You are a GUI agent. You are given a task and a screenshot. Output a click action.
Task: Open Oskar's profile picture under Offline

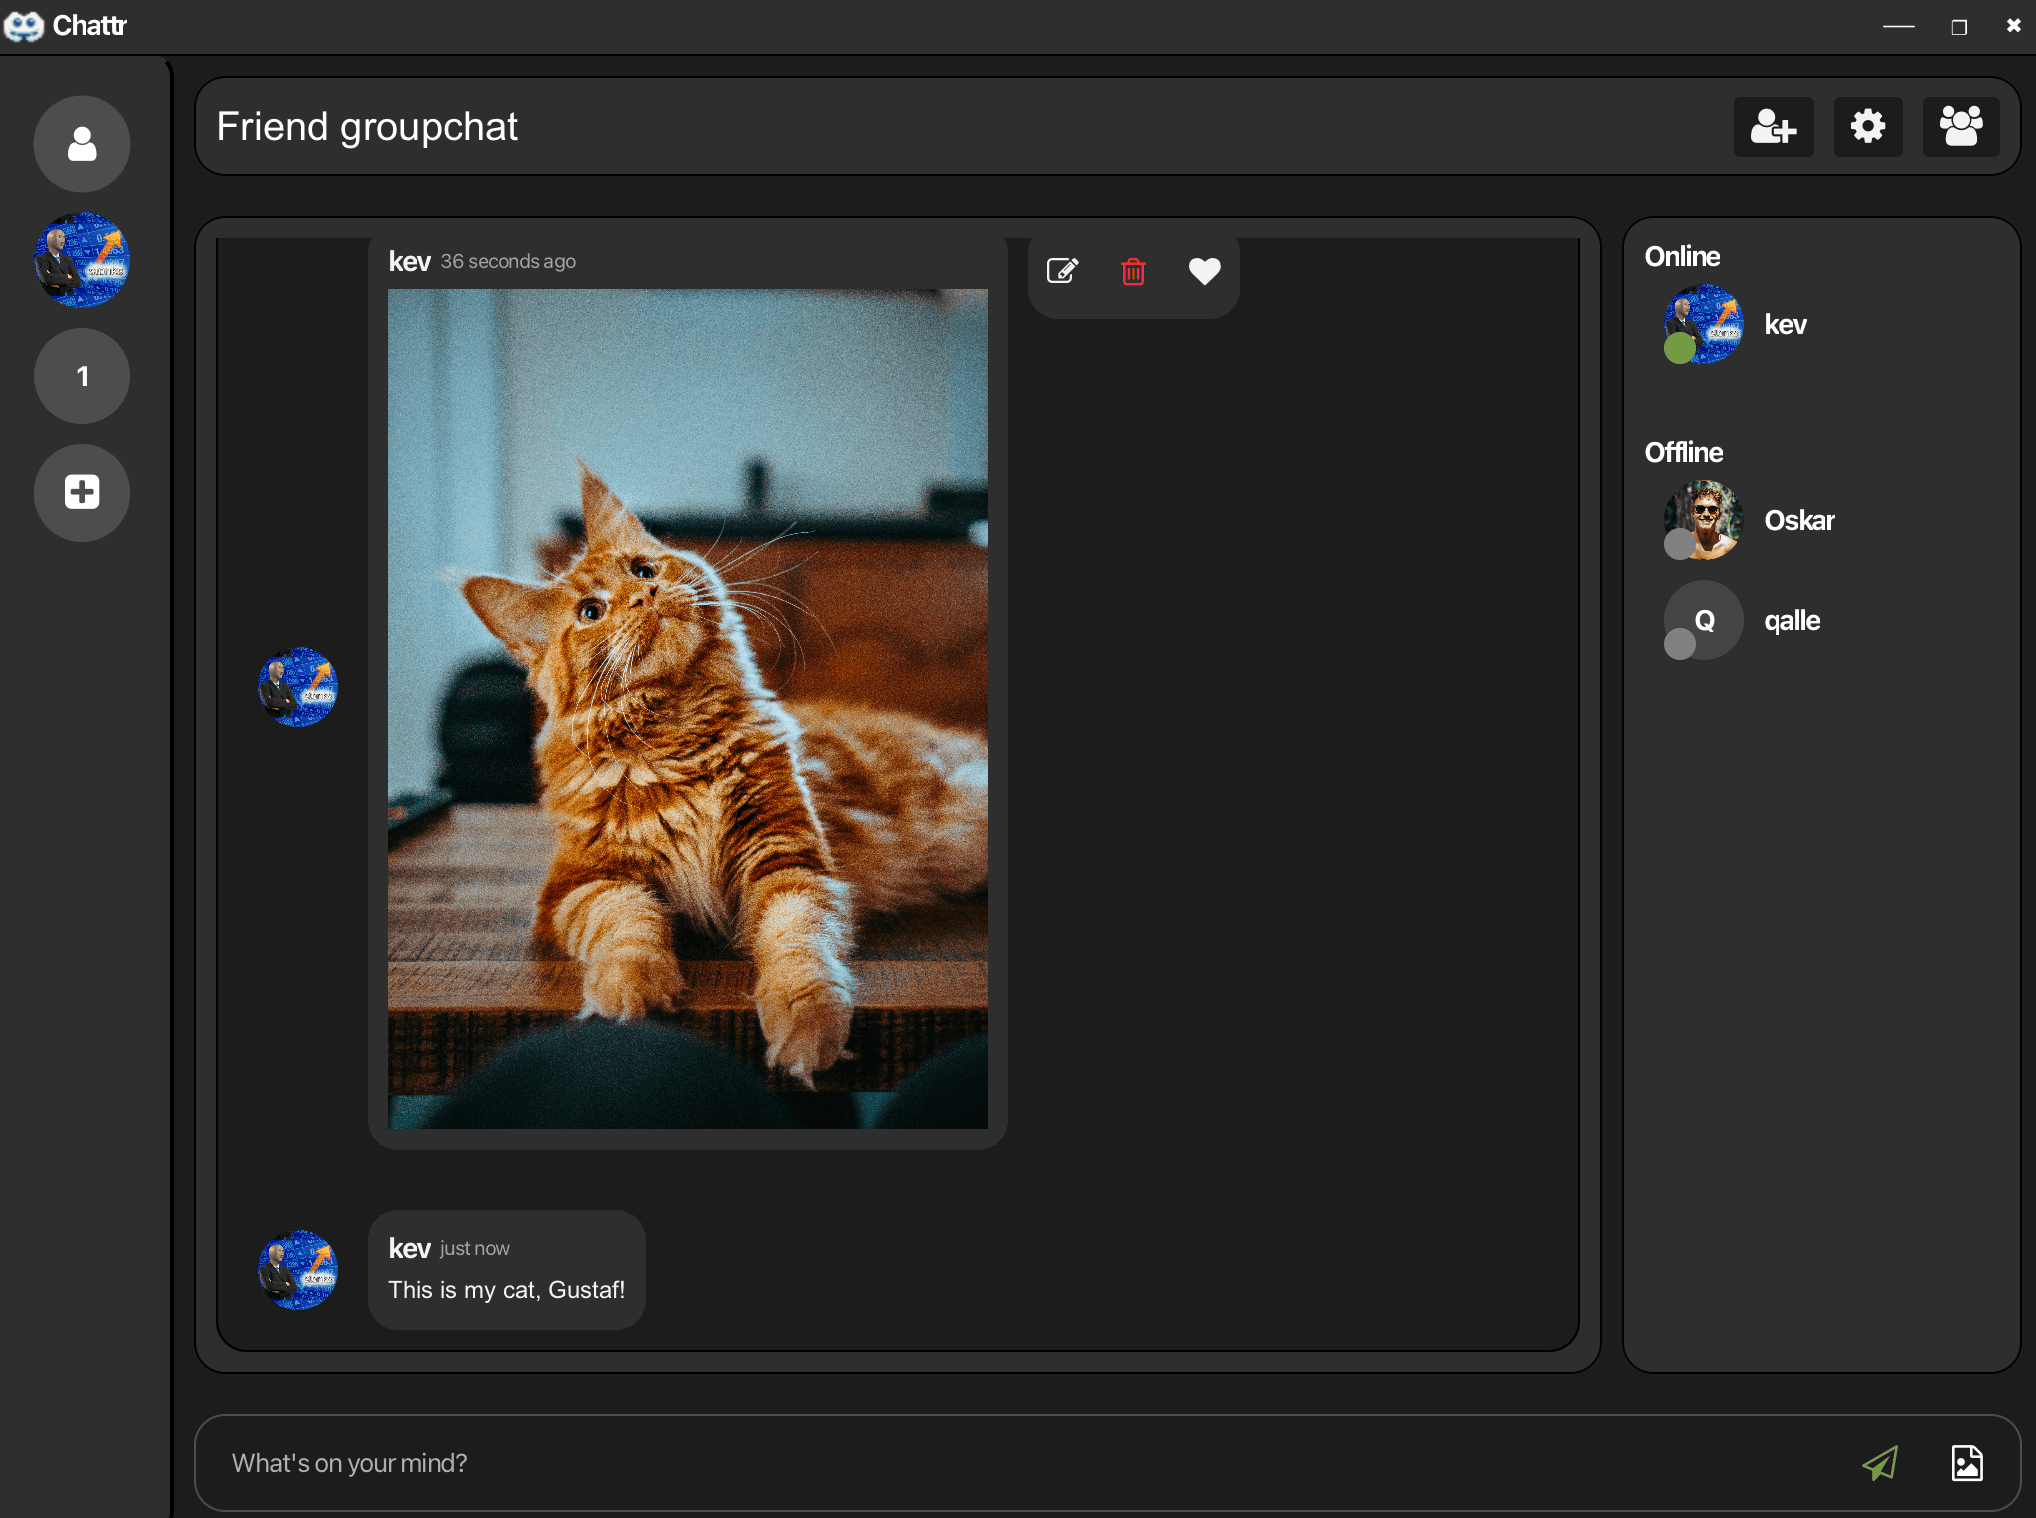[x=1702, y=520]
